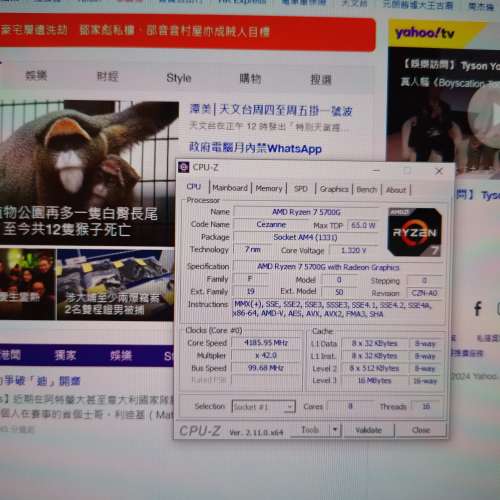The height and width of the screenshot is (500, 500).
Task: Switch to the CPU tab
Action: pos(194,187)
